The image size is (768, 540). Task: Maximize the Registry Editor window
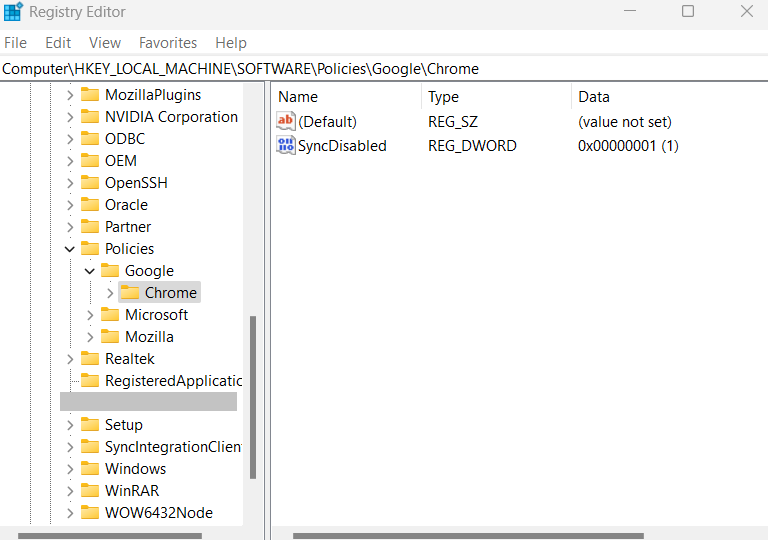(688, 11)
